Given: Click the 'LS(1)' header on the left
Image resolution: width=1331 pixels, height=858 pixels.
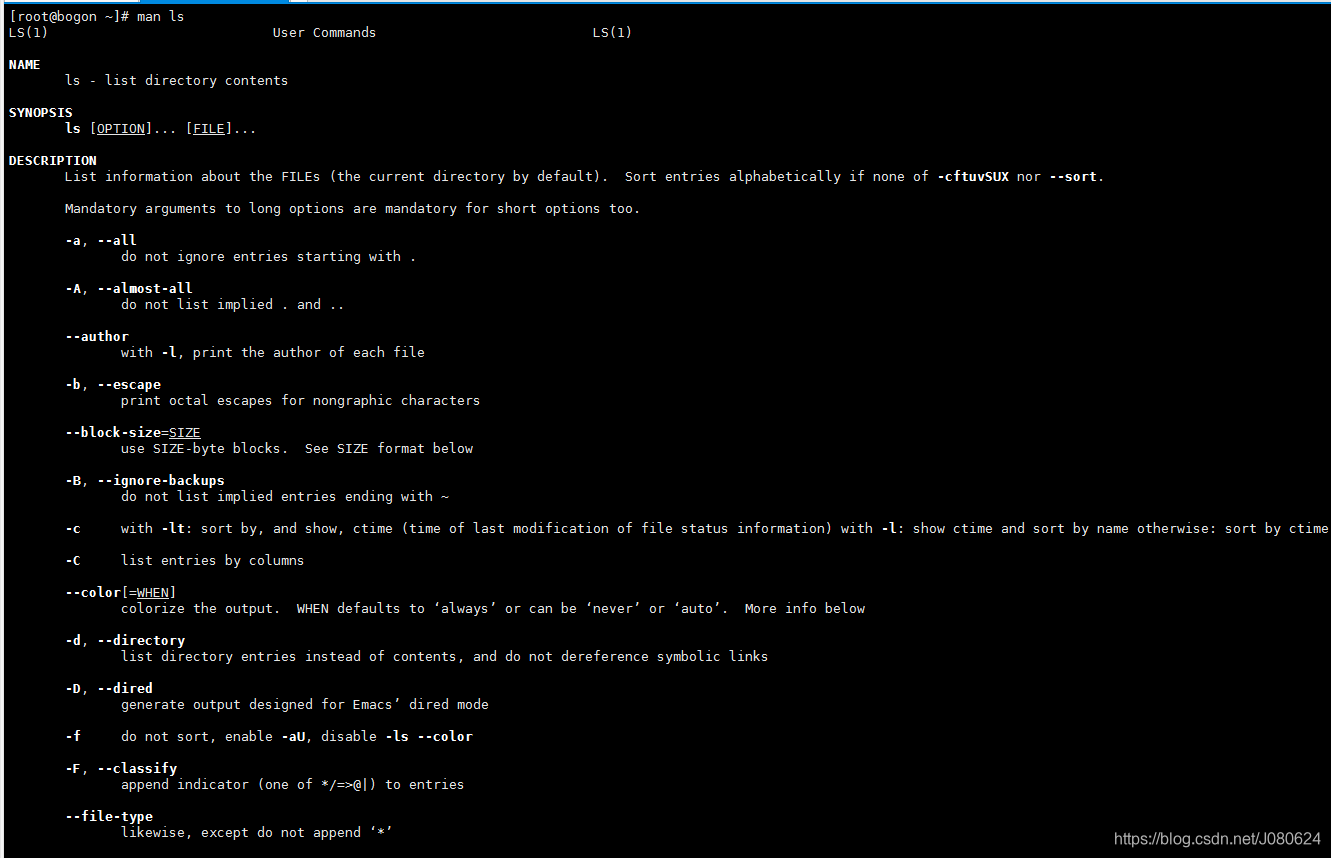Looking at the screenshot, I should click(x=28, y=32).
